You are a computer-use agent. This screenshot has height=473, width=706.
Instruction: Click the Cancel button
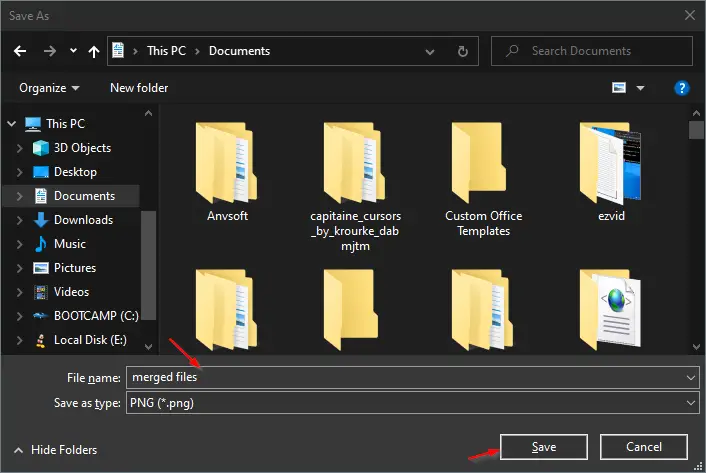click(x=643, y=447)
